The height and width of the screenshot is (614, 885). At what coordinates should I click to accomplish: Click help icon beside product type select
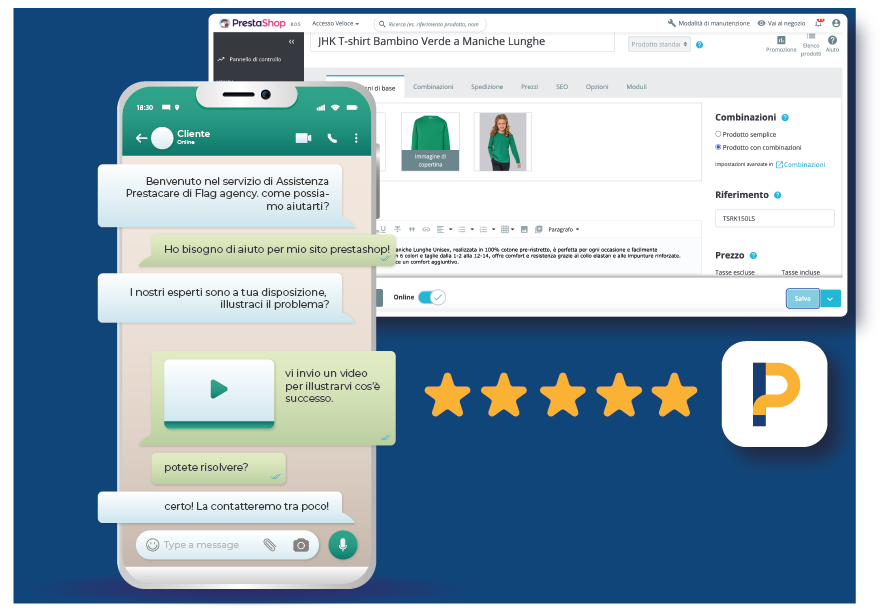coord(699,45)
